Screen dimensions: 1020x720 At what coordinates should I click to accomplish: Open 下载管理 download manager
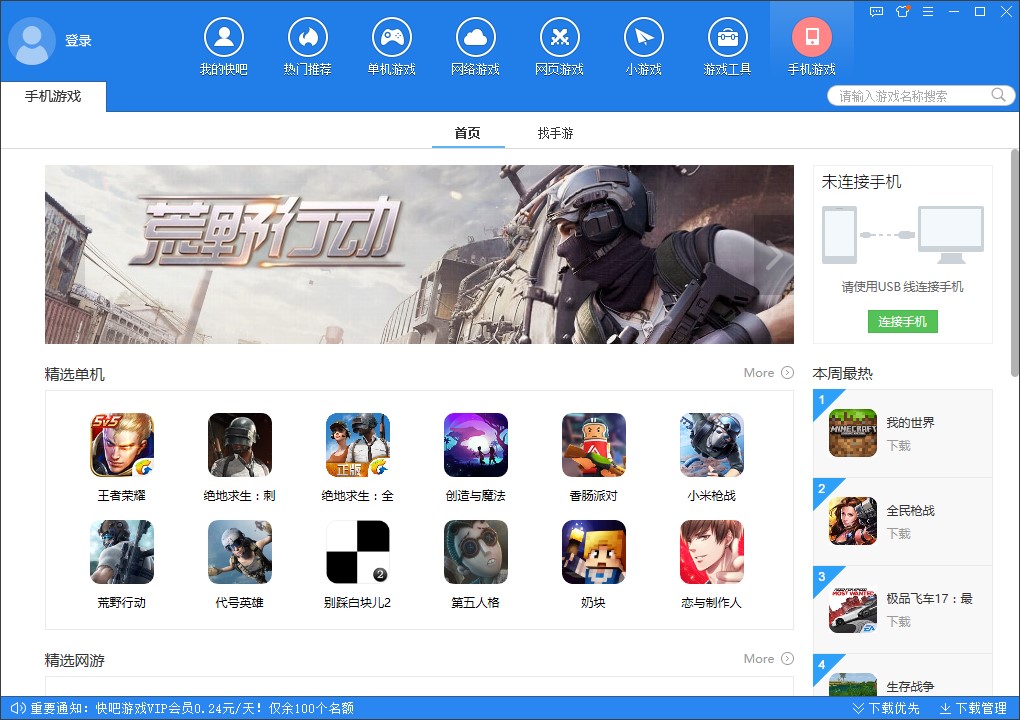(973, 708)
